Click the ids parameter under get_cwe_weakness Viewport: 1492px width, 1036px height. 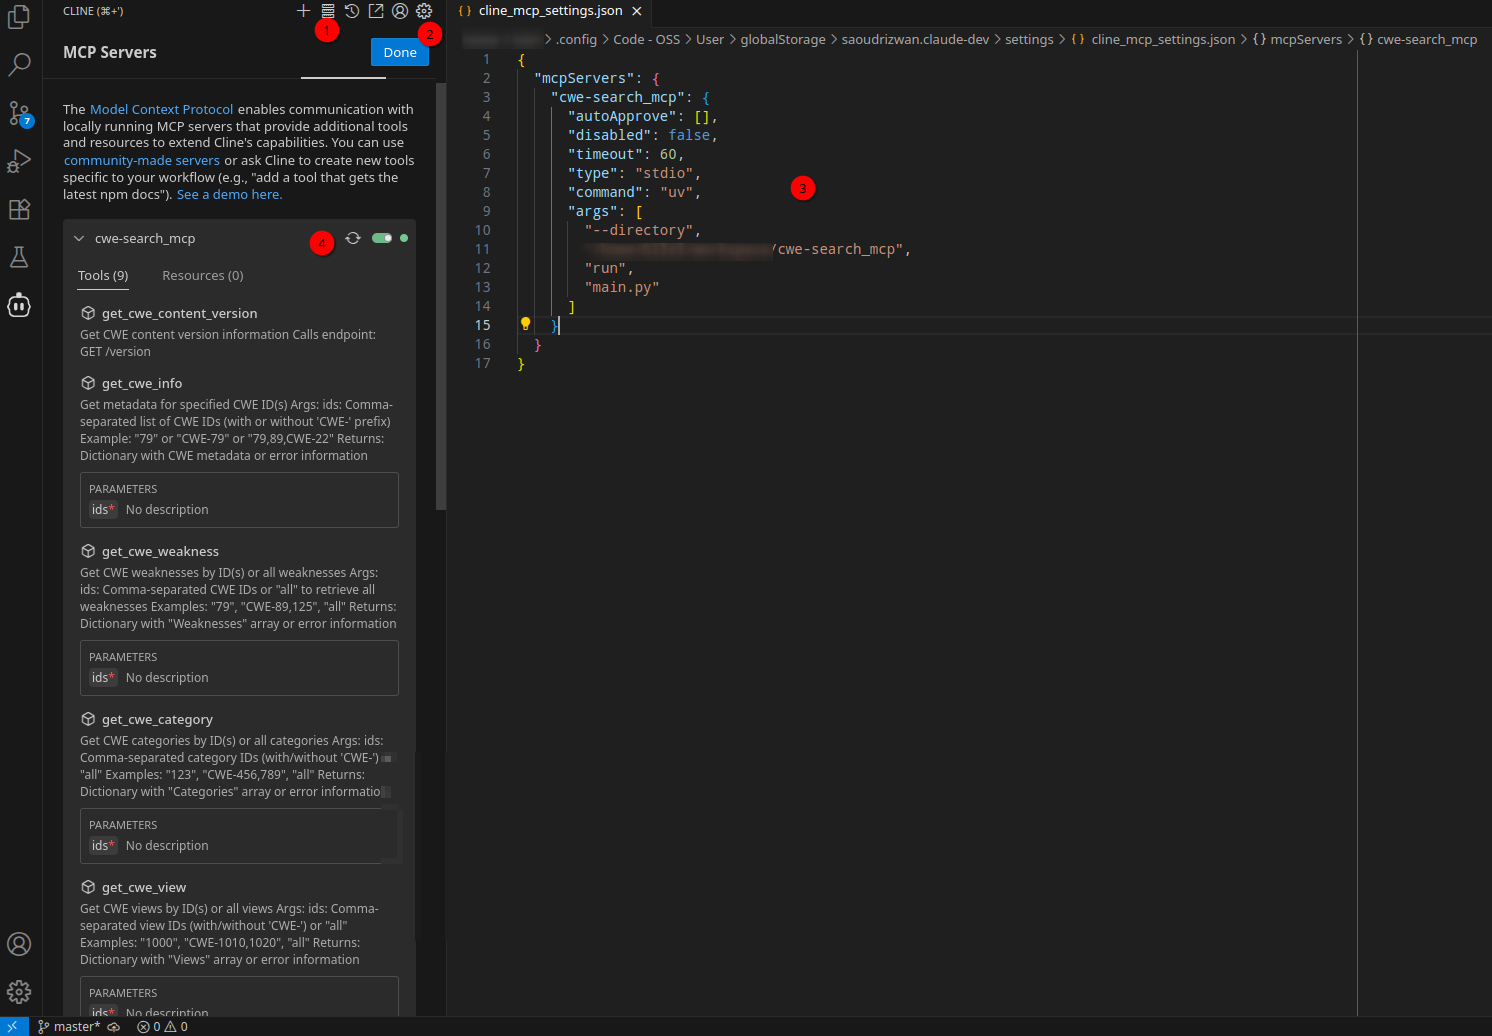coord(104,678)
